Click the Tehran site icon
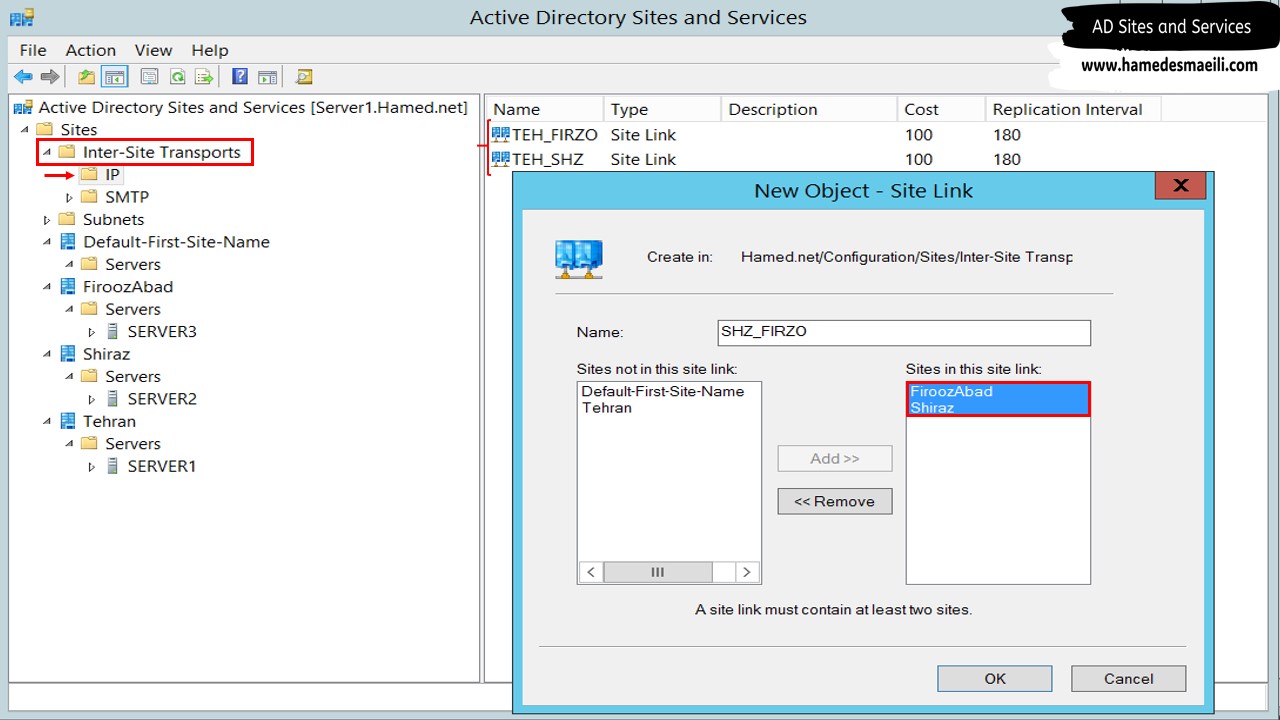Viewport: 1280px width, 720px height. click(67, 421)
